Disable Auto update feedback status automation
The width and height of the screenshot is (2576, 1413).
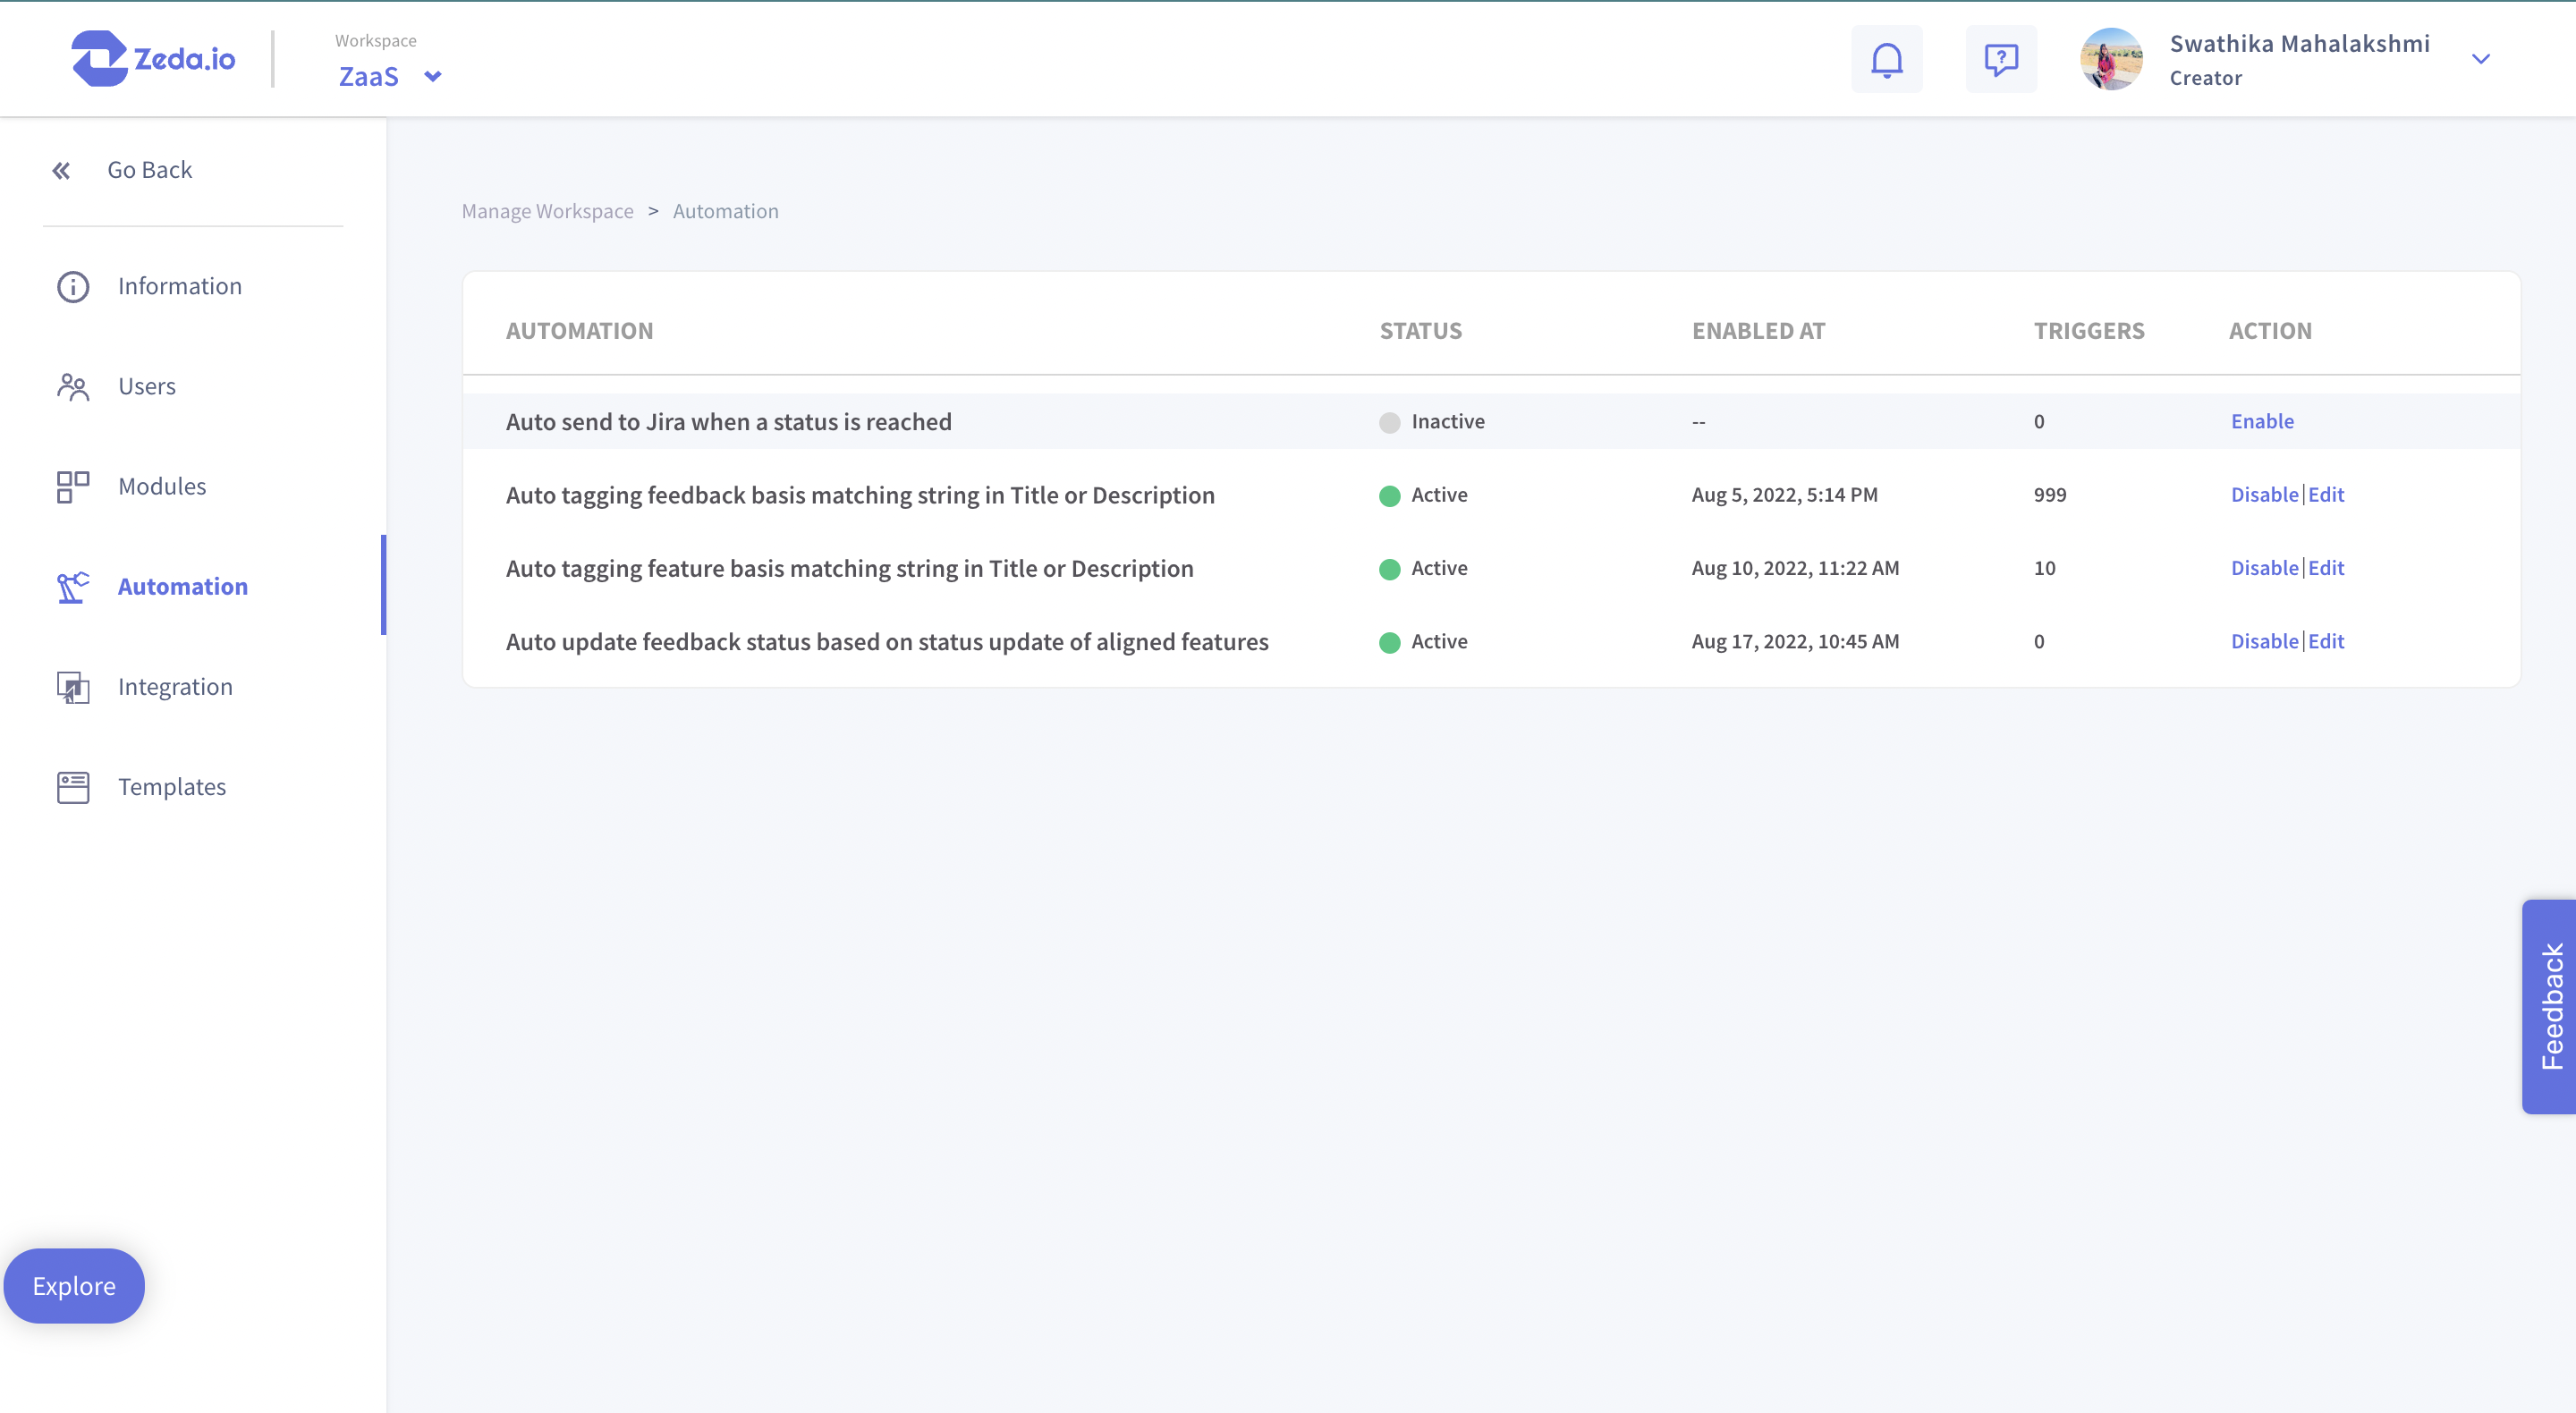coord(2264,641)
